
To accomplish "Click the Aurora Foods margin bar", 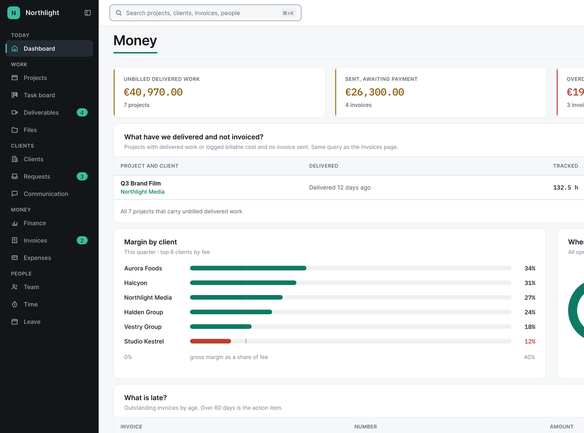I will pos(248,268).
